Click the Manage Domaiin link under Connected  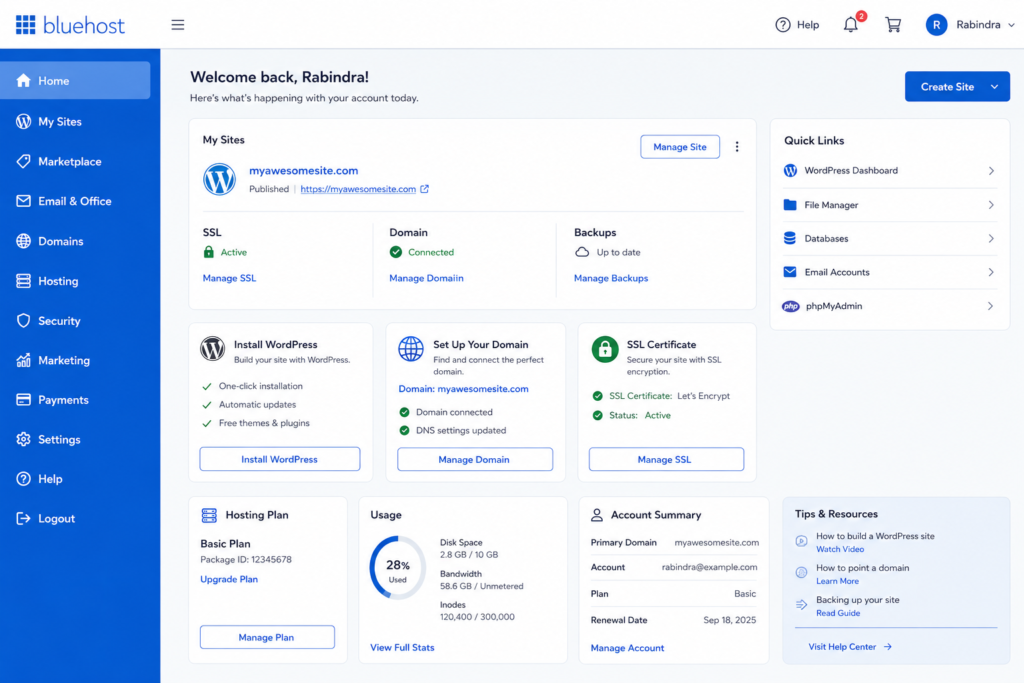click(426, 278)
